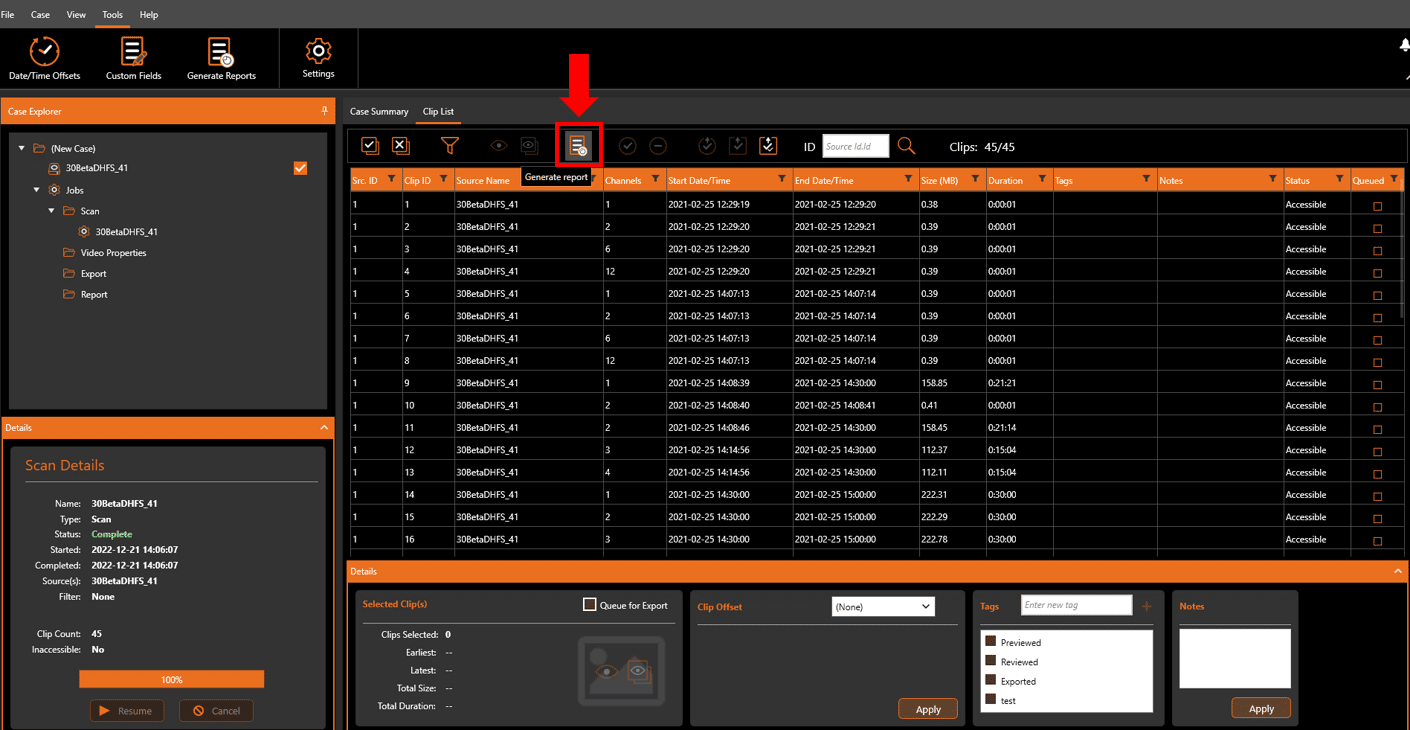Collapse the bottom Details panel chevron
The height and width of the screenshot is (730, 1410).
tap(1398, 571)
